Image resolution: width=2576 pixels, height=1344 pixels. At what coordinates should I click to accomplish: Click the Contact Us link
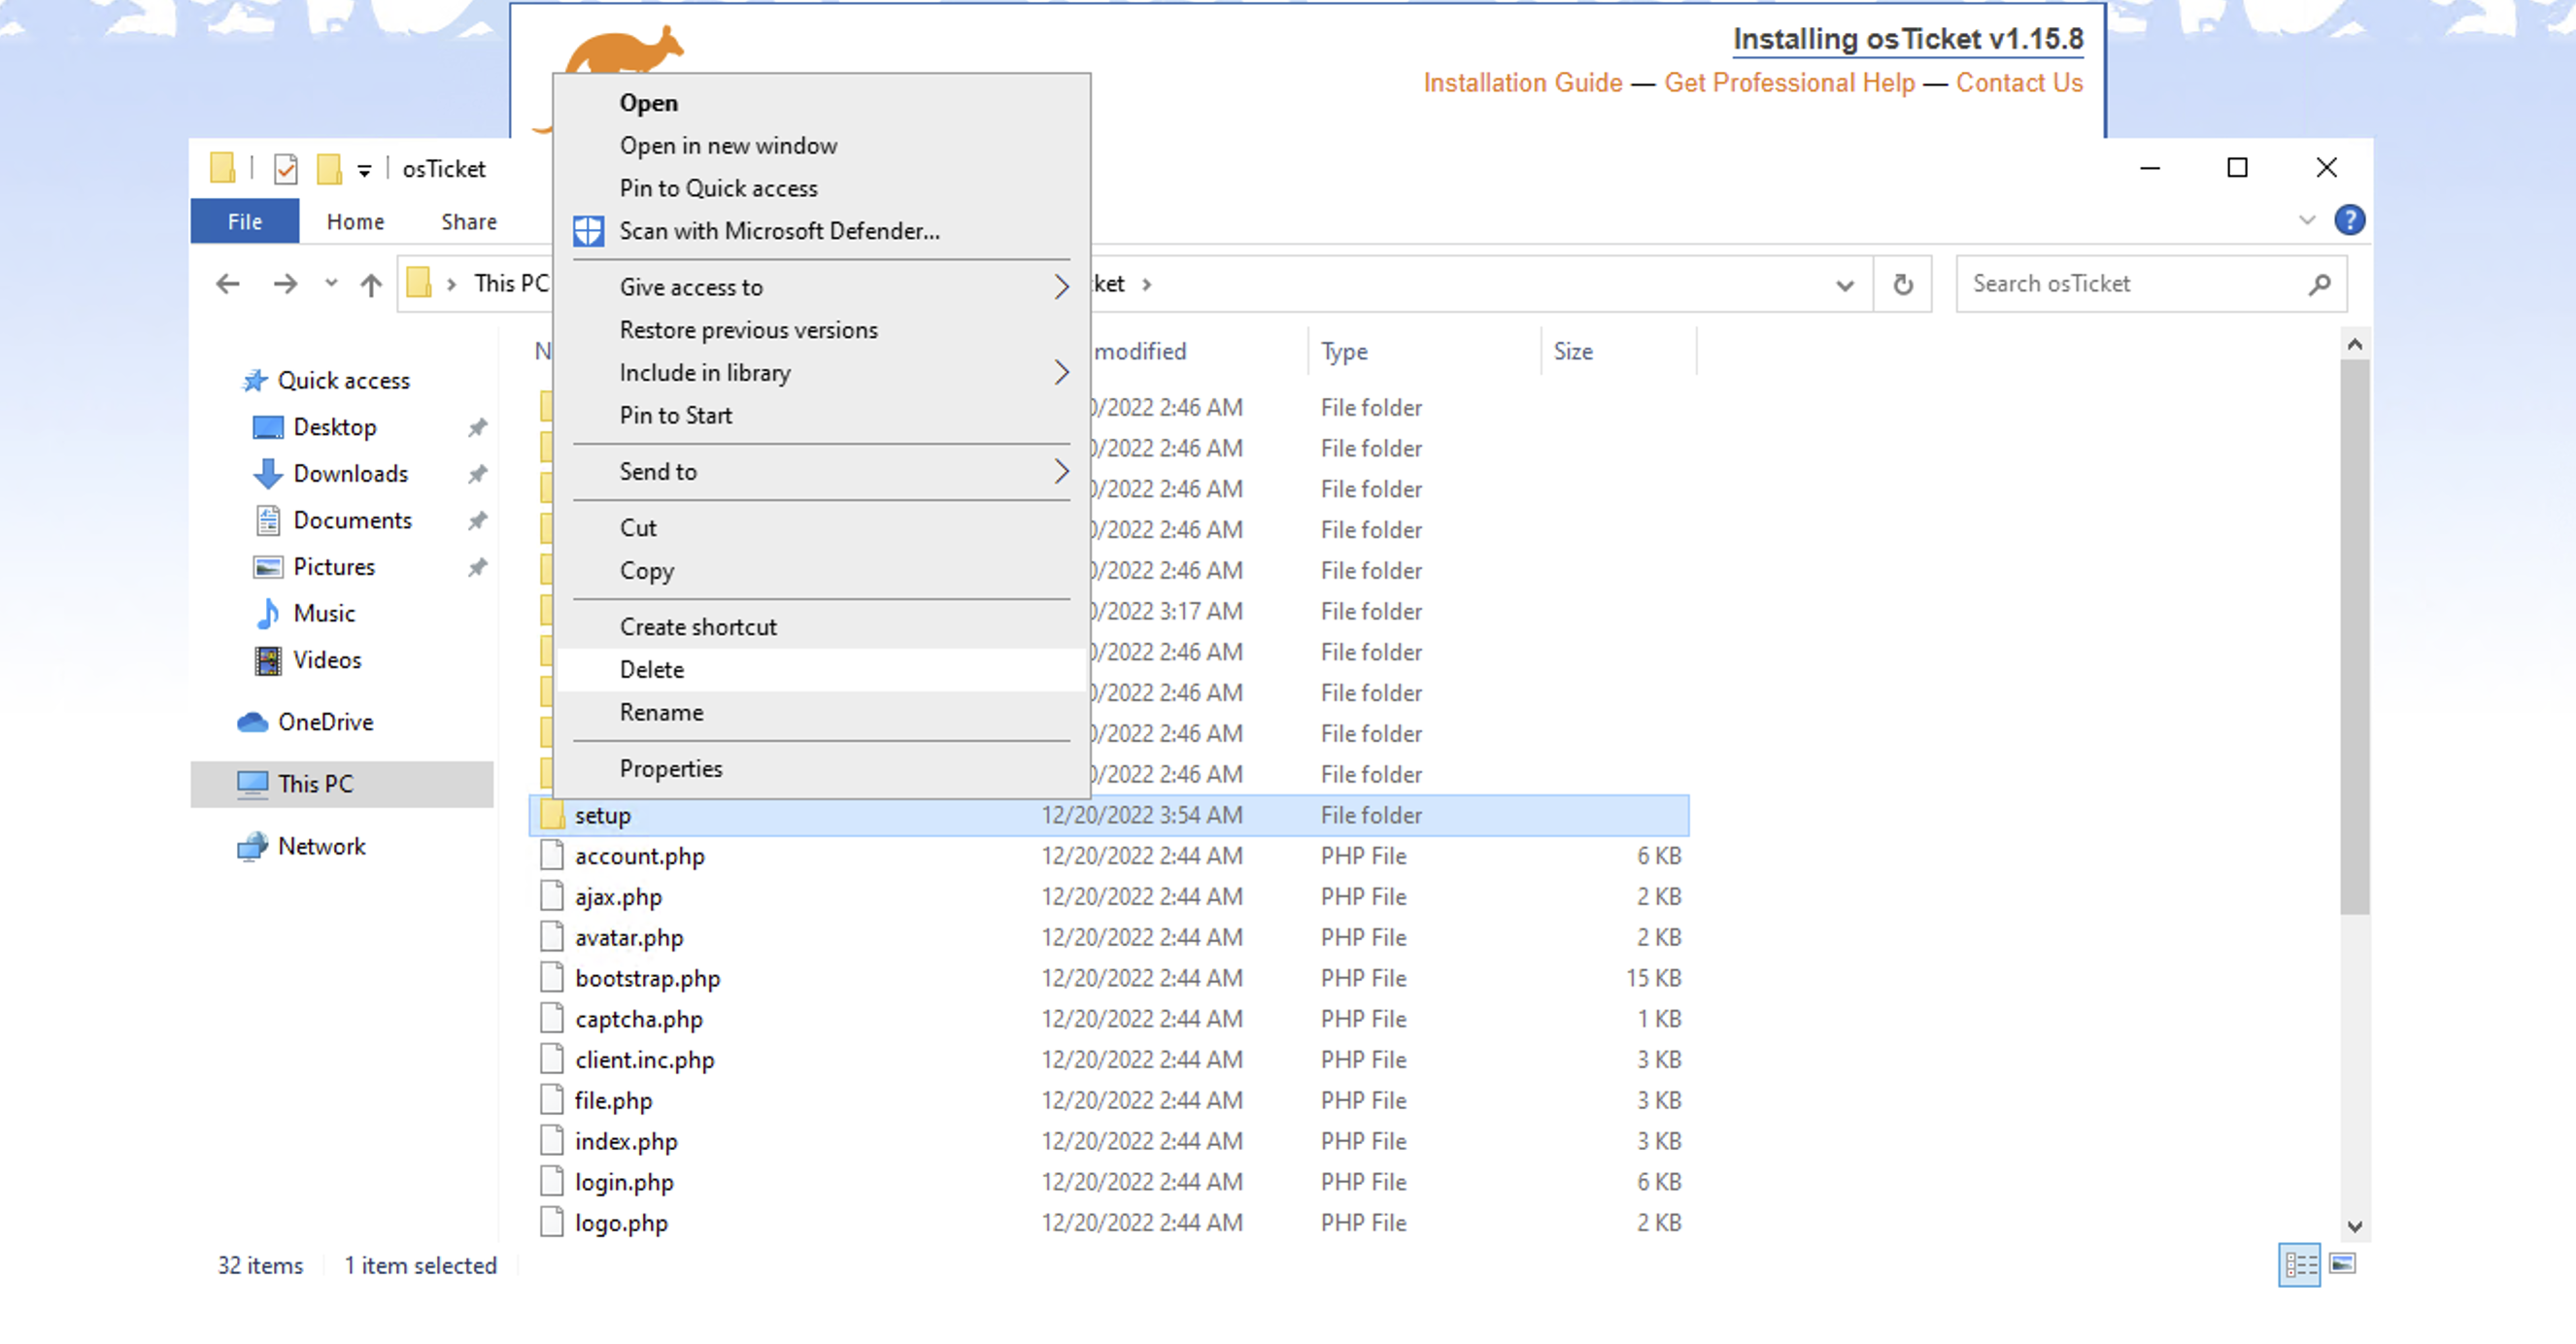(x=2019, y=83)
